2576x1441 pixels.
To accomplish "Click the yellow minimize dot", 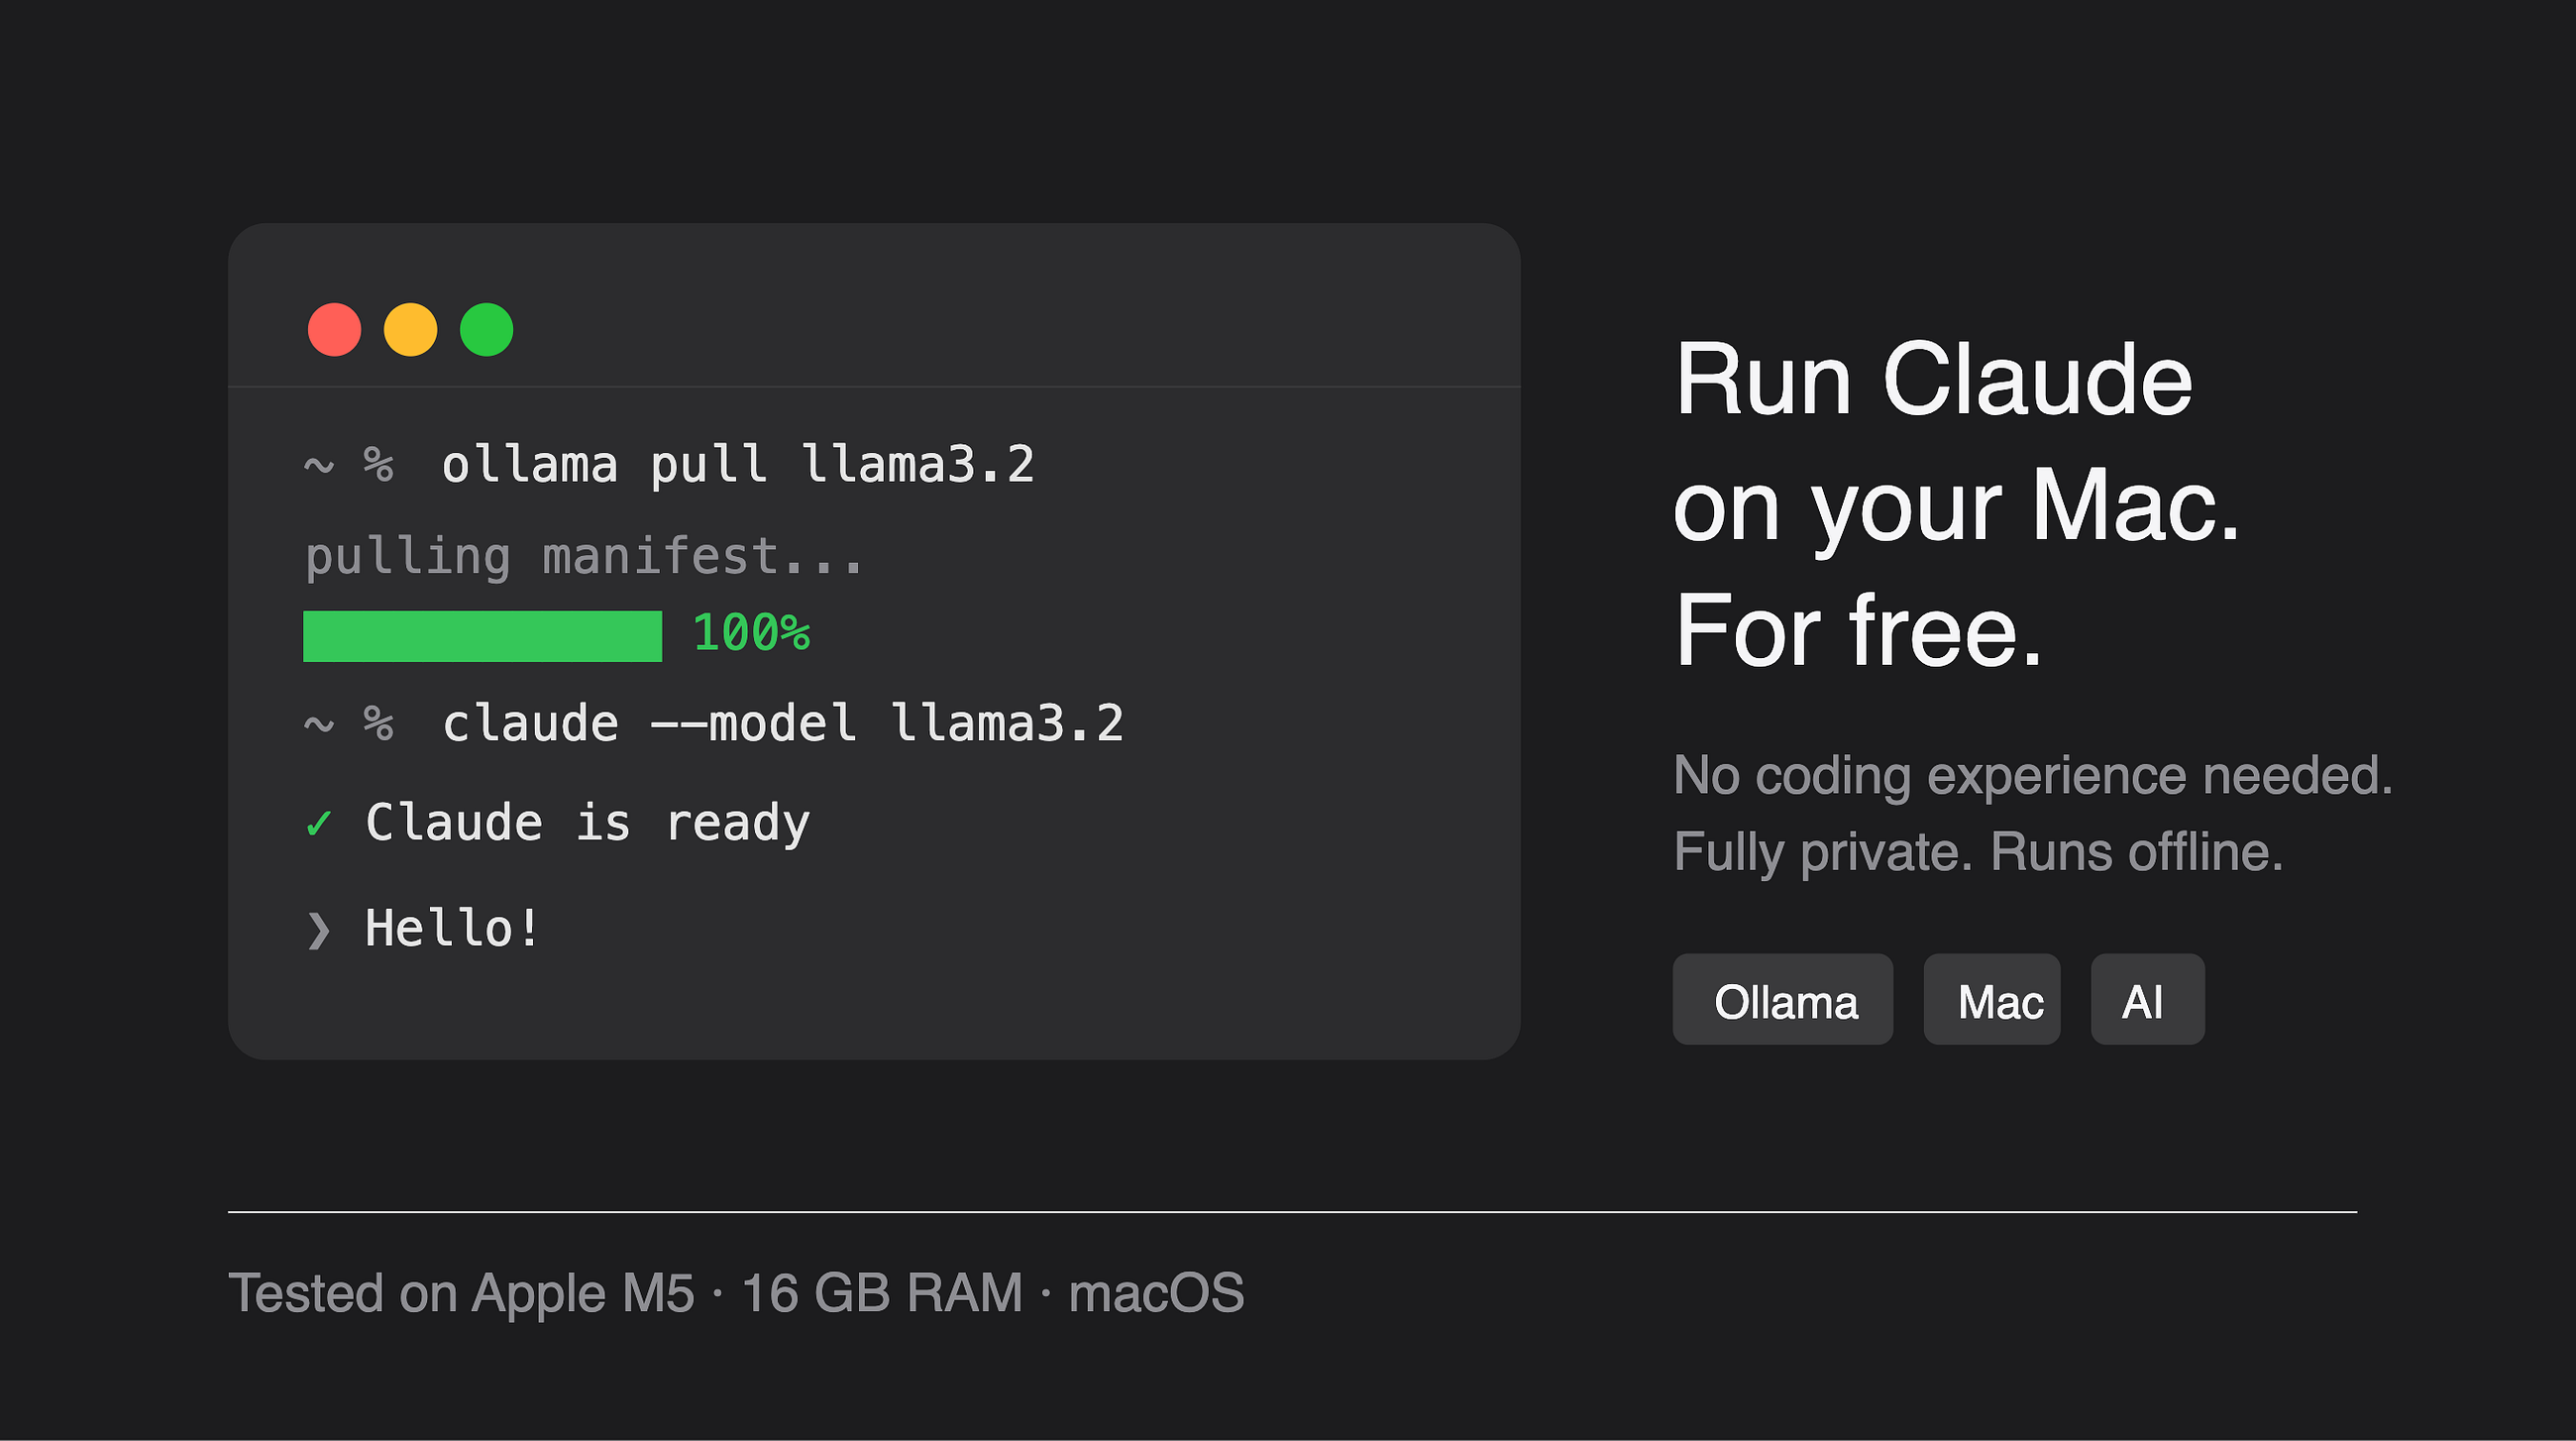I will (x=410, y=330).
